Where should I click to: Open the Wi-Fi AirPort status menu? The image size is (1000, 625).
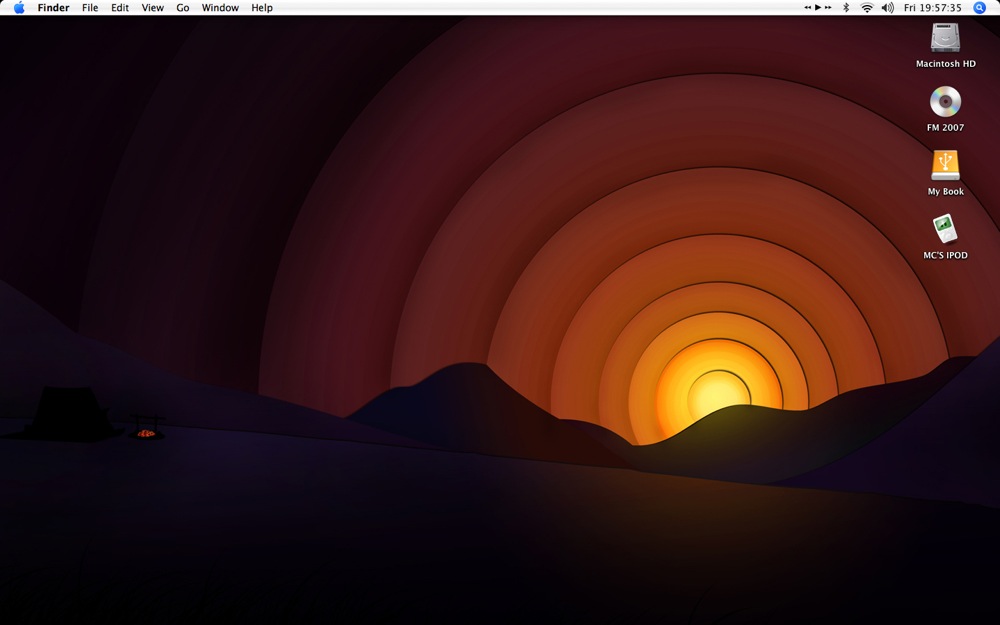[x=867, y=8]
